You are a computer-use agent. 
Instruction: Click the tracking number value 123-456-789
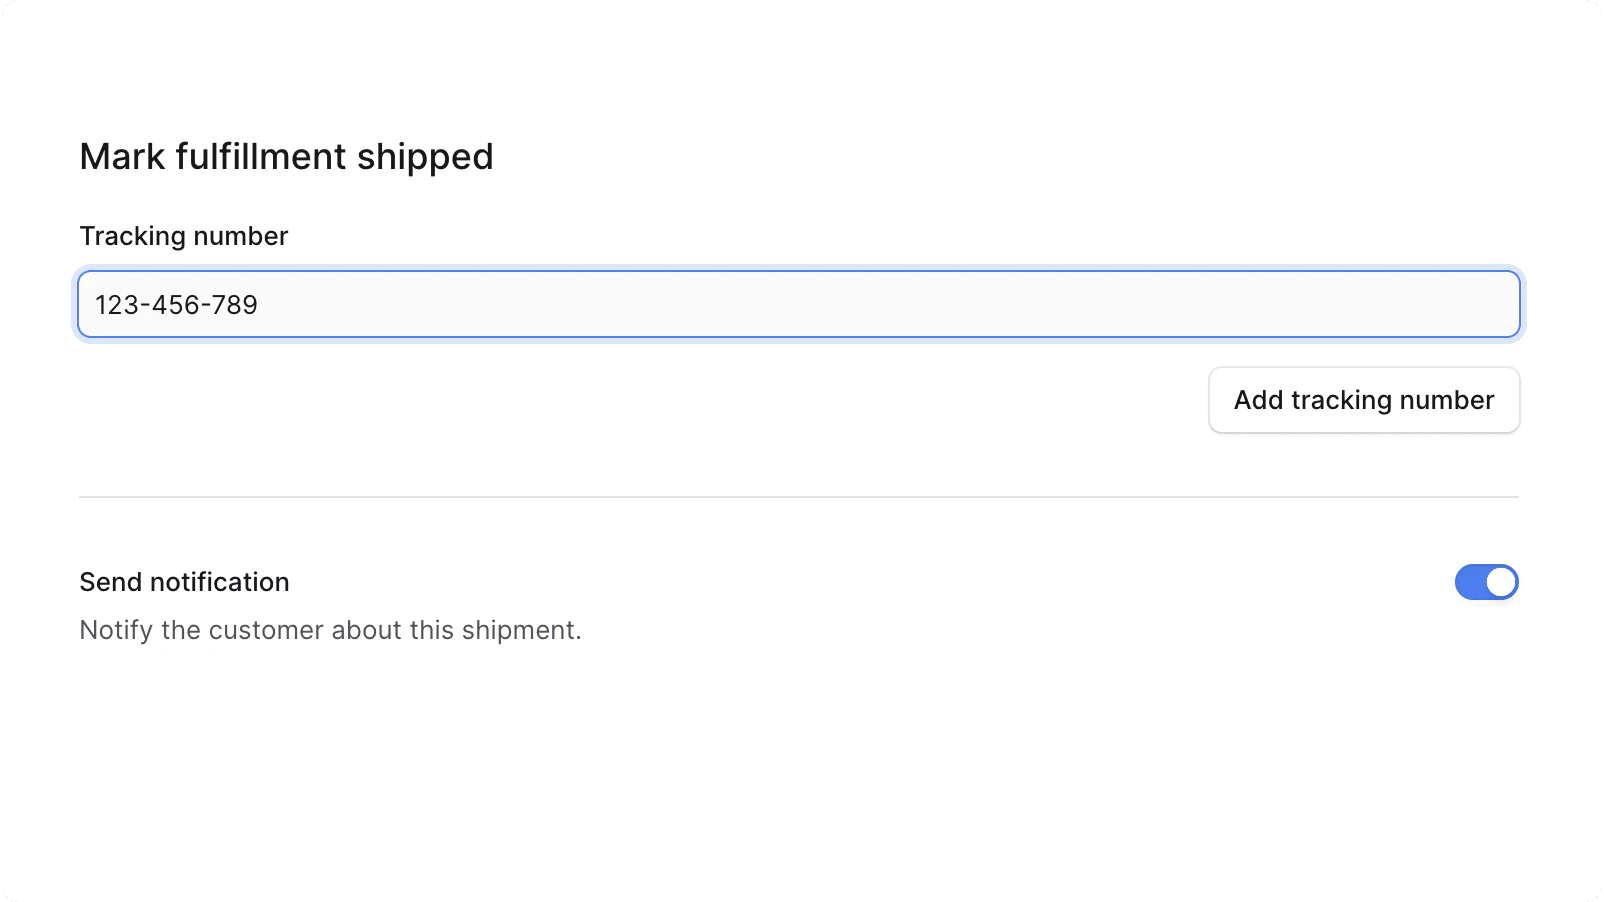[176, 304]
